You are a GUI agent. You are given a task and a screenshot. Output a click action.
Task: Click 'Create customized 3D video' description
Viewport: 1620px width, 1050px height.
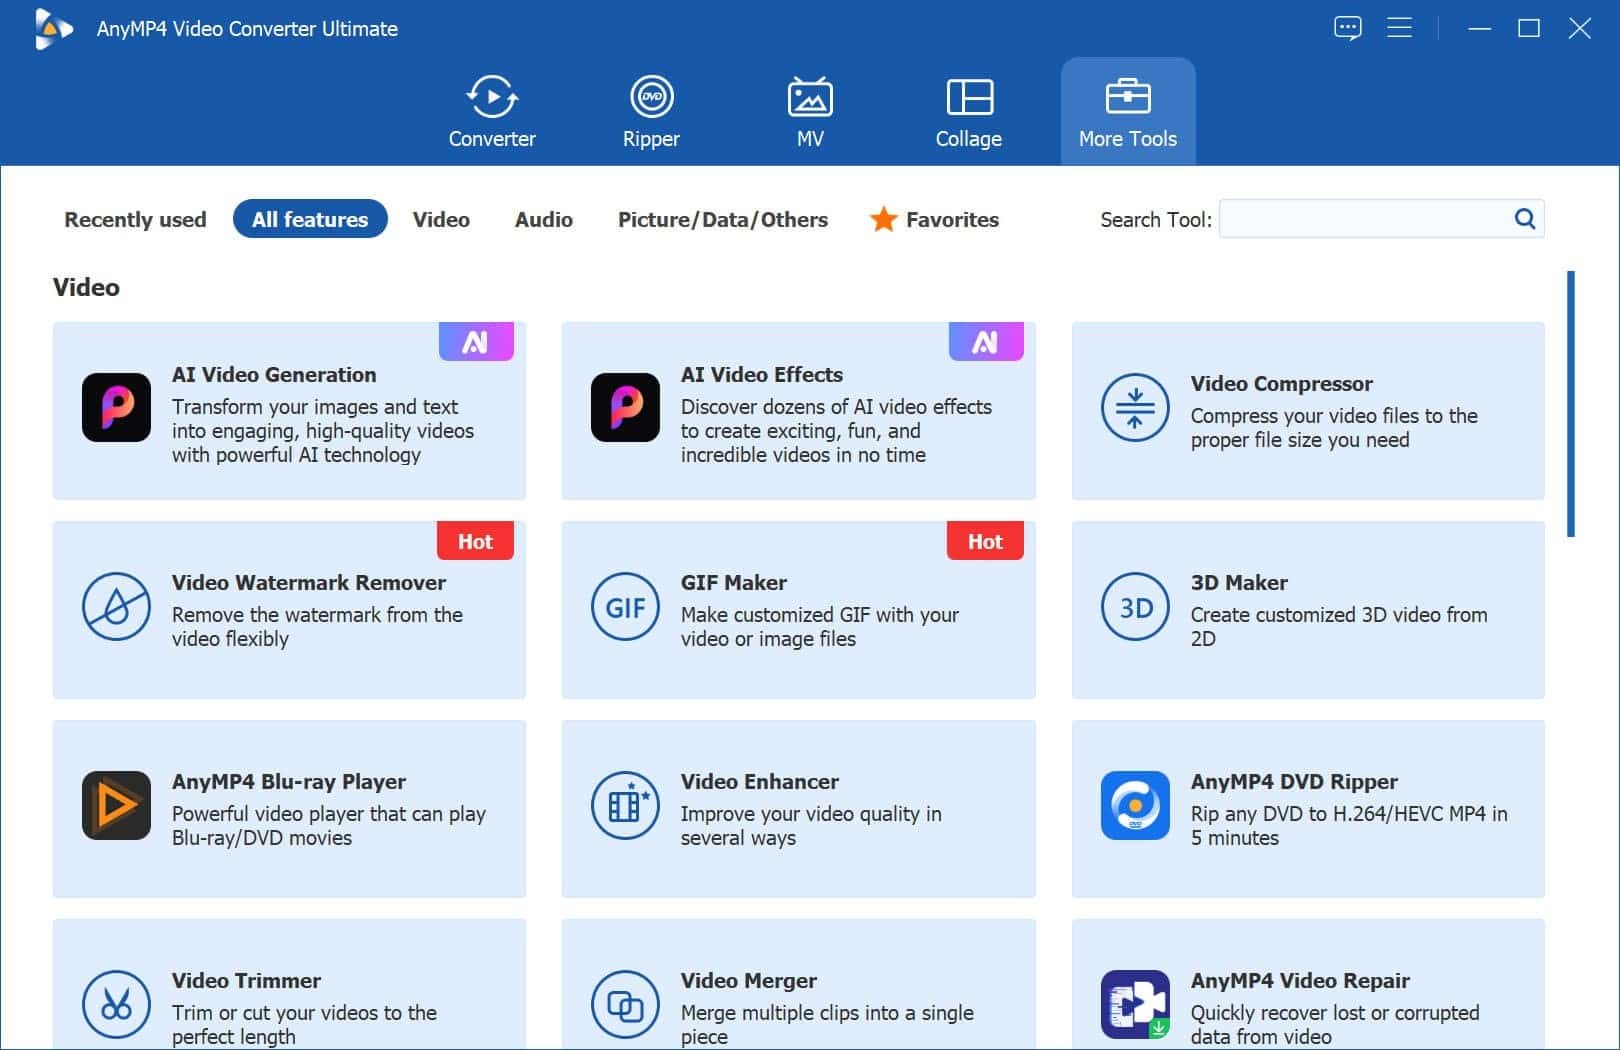pos(1339,626)
